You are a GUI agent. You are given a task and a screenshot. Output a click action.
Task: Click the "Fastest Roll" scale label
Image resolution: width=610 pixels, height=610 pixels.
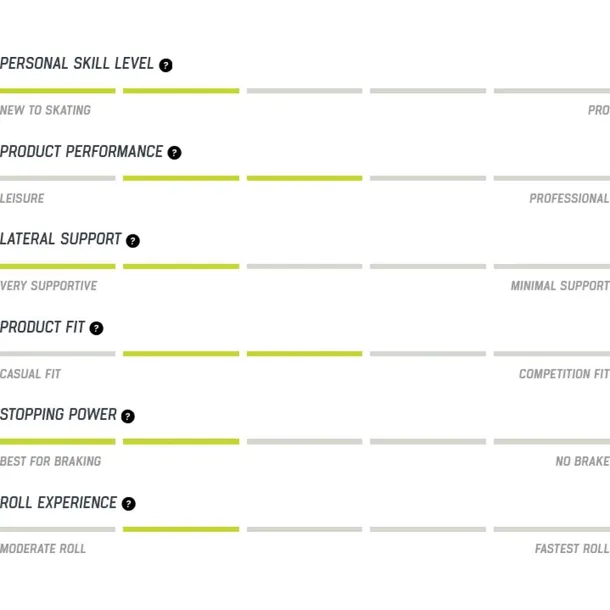(x=571, y=549)
